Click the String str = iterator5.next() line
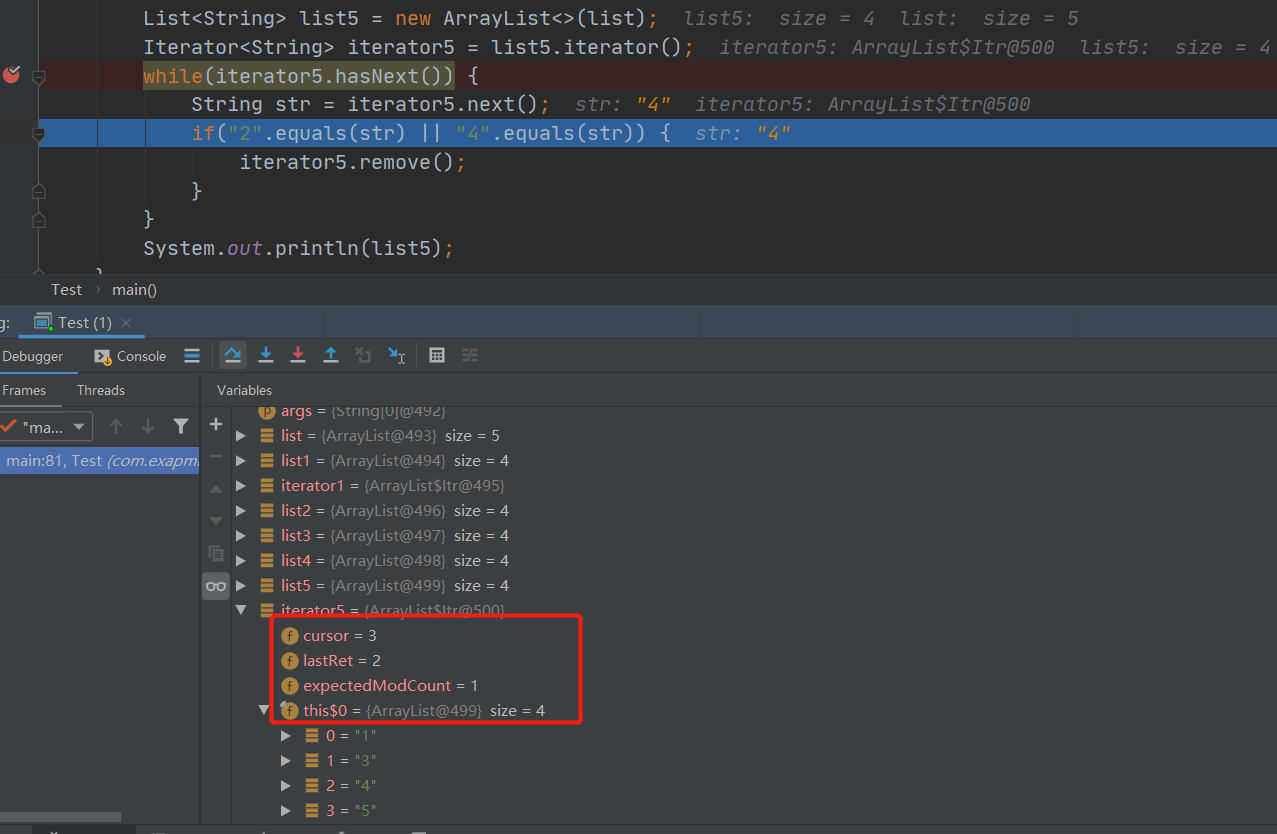Image resolution: width=1277 pixels, height=834 pixels. 370,104
